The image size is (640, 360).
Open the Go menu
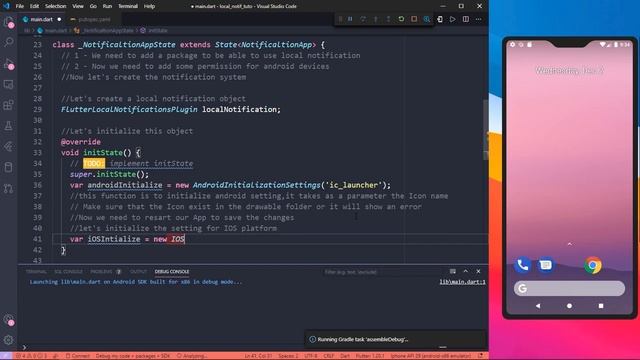point(93,6)
